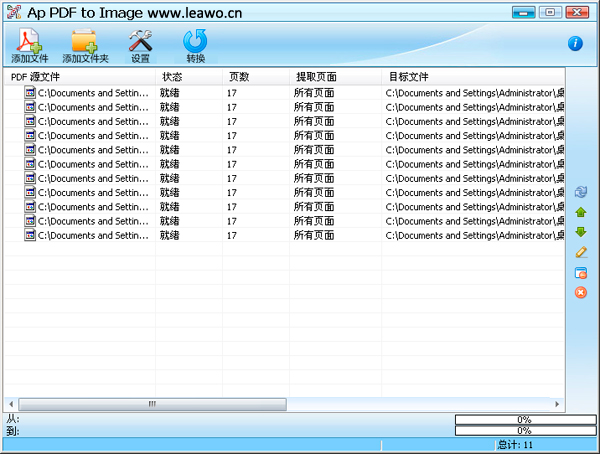
Task: Click the 从: label in status area
Action: coord(13,419)
